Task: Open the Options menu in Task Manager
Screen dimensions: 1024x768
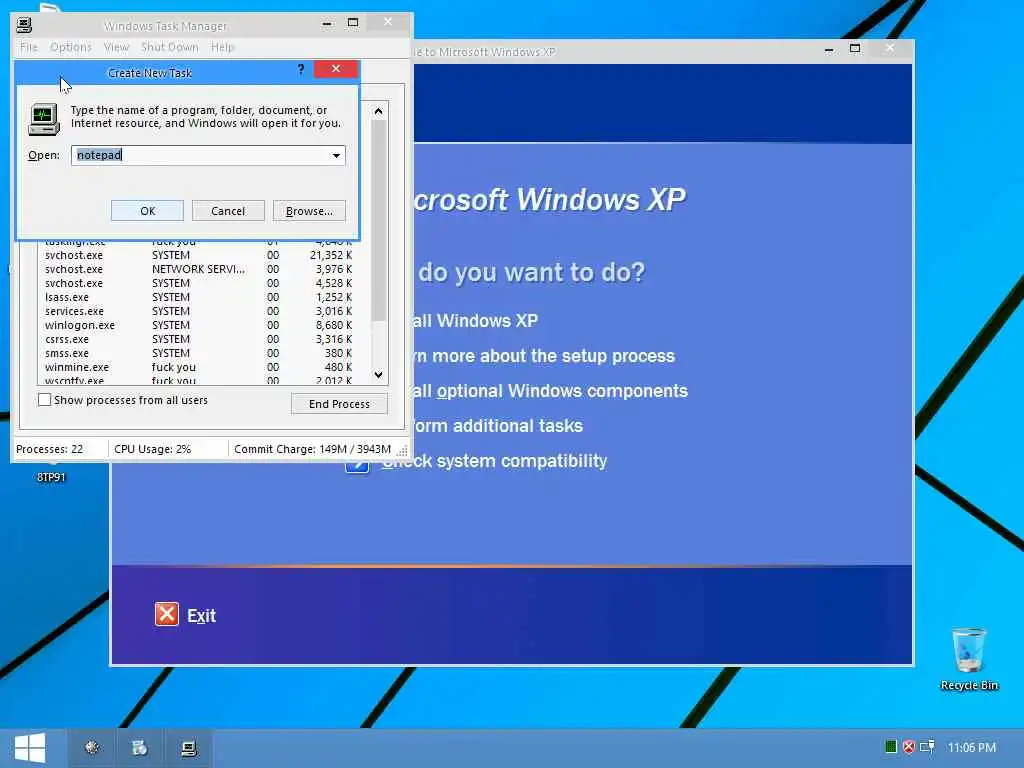Action: 71,47
